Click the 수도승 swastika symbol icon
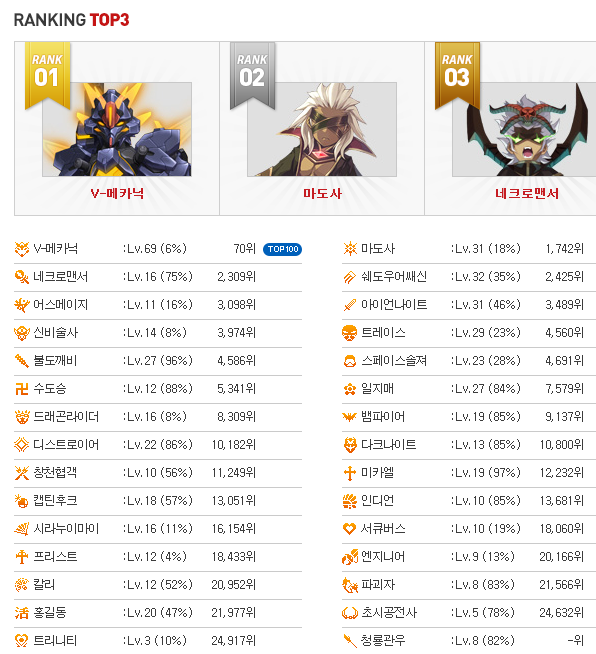596x654 pixels. [22, 389]
